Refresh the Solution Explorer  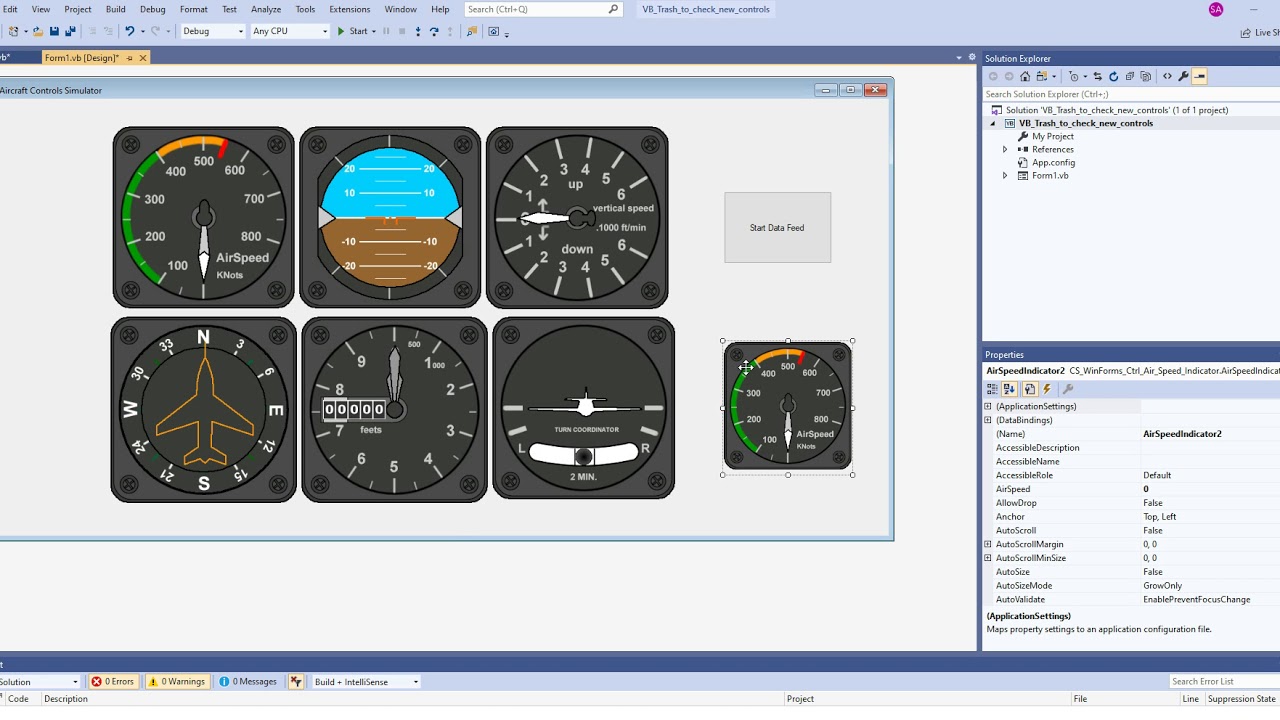[x=1113, y=76]
